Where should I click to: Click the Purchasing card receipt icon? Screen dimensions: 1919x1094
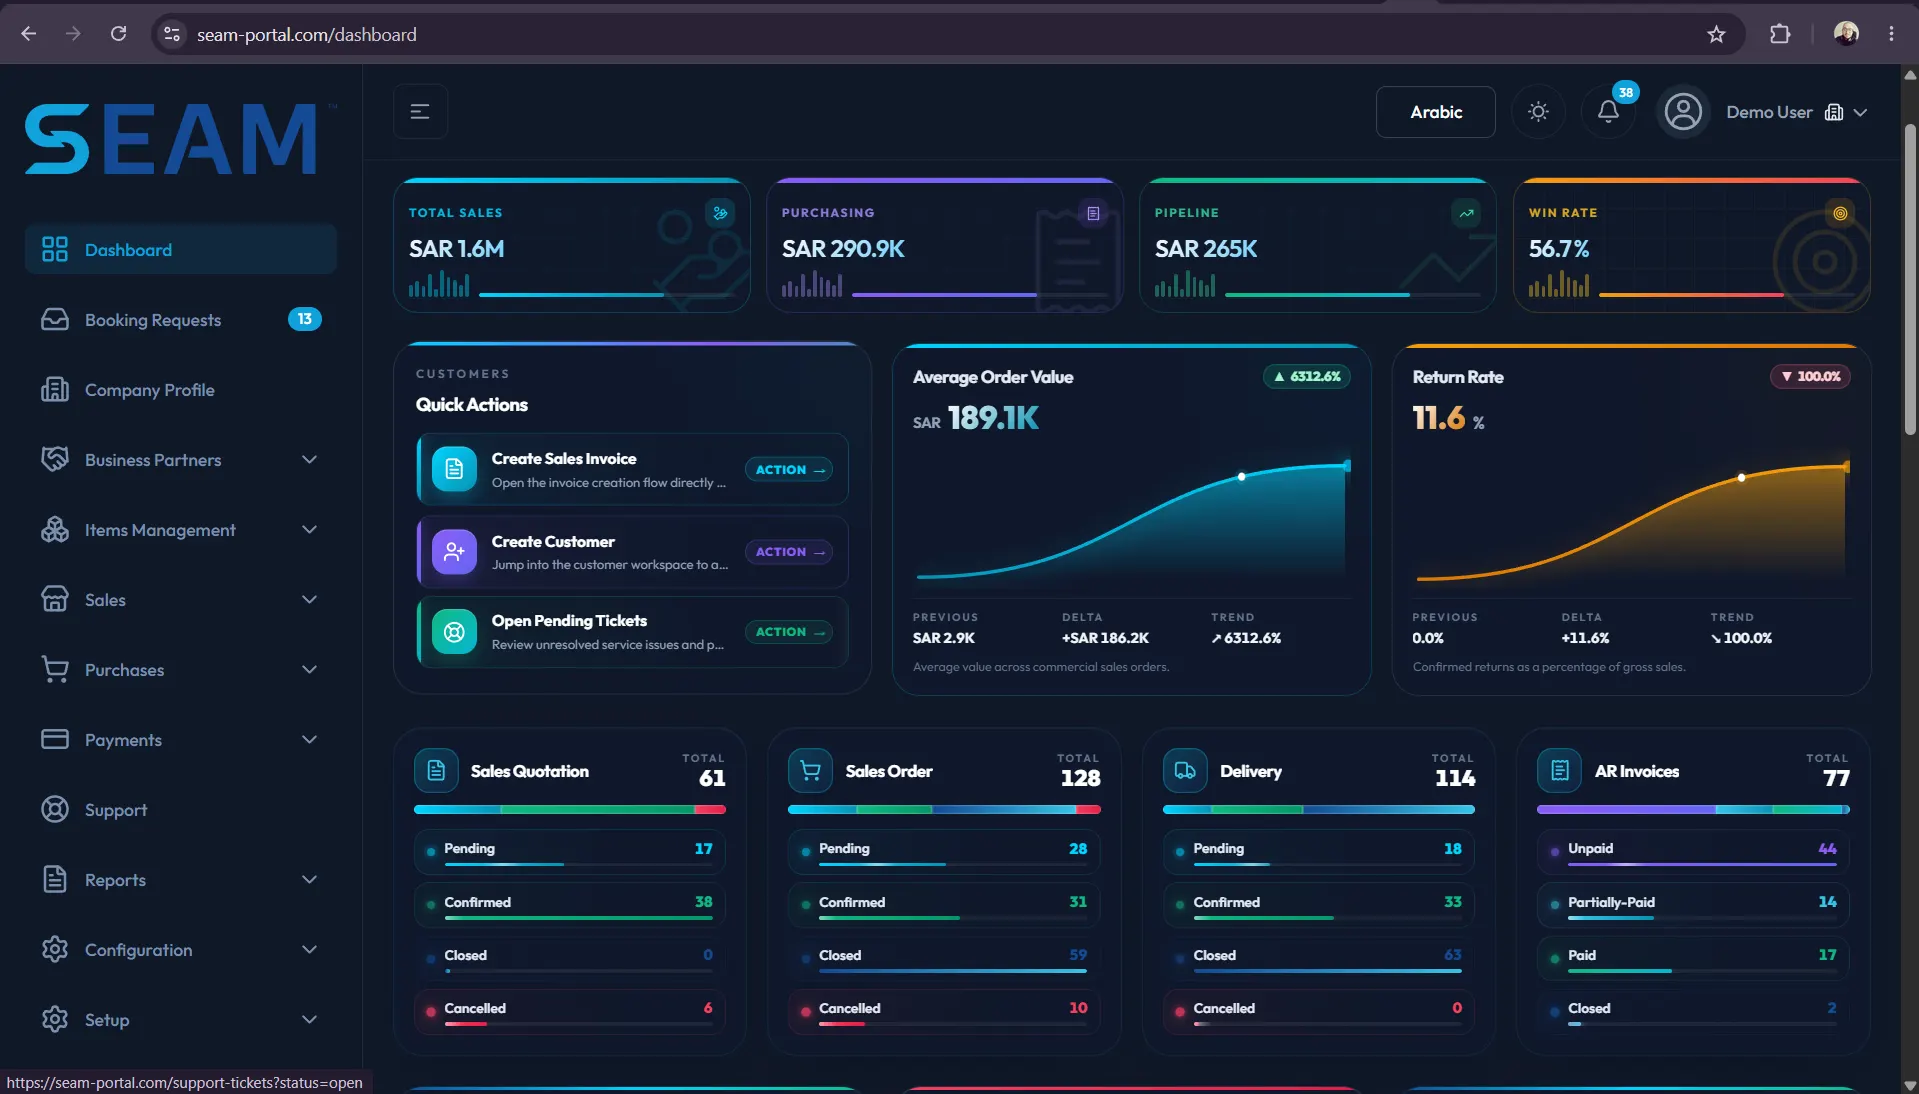click(x=1093, y=213)
